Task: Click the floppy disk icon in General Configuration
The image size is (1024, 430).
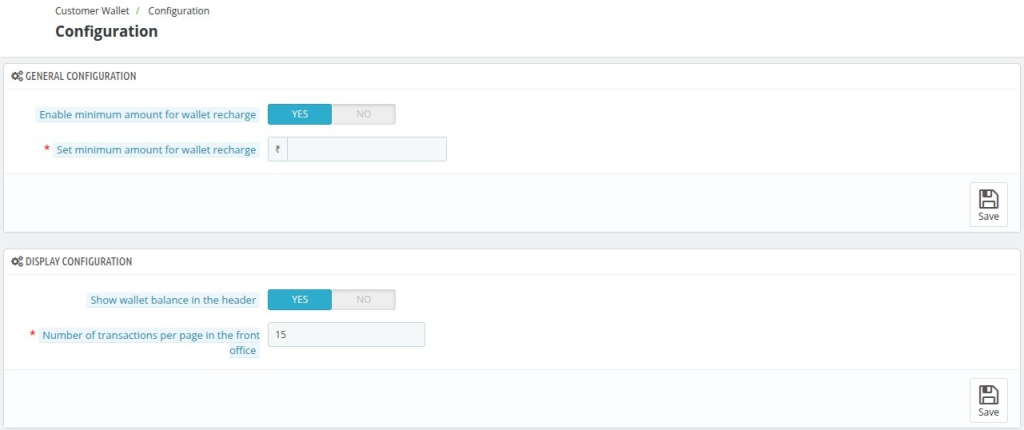Action: (988, 199)
